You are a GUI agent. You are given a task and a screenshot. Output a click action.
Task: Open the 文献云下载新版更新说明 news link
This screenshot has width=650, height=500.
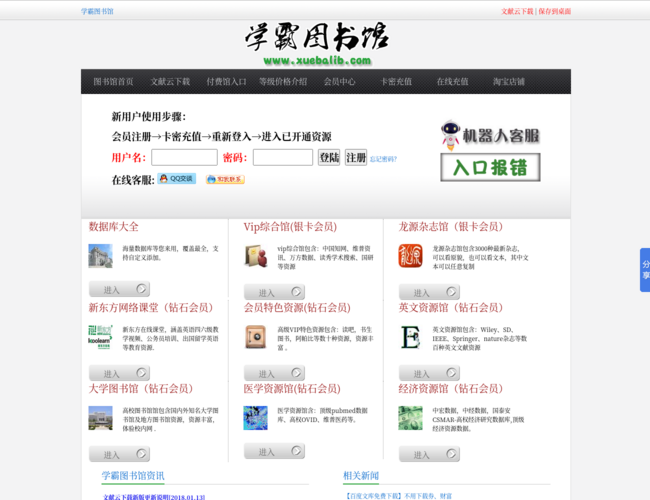(x=154, y=497)
